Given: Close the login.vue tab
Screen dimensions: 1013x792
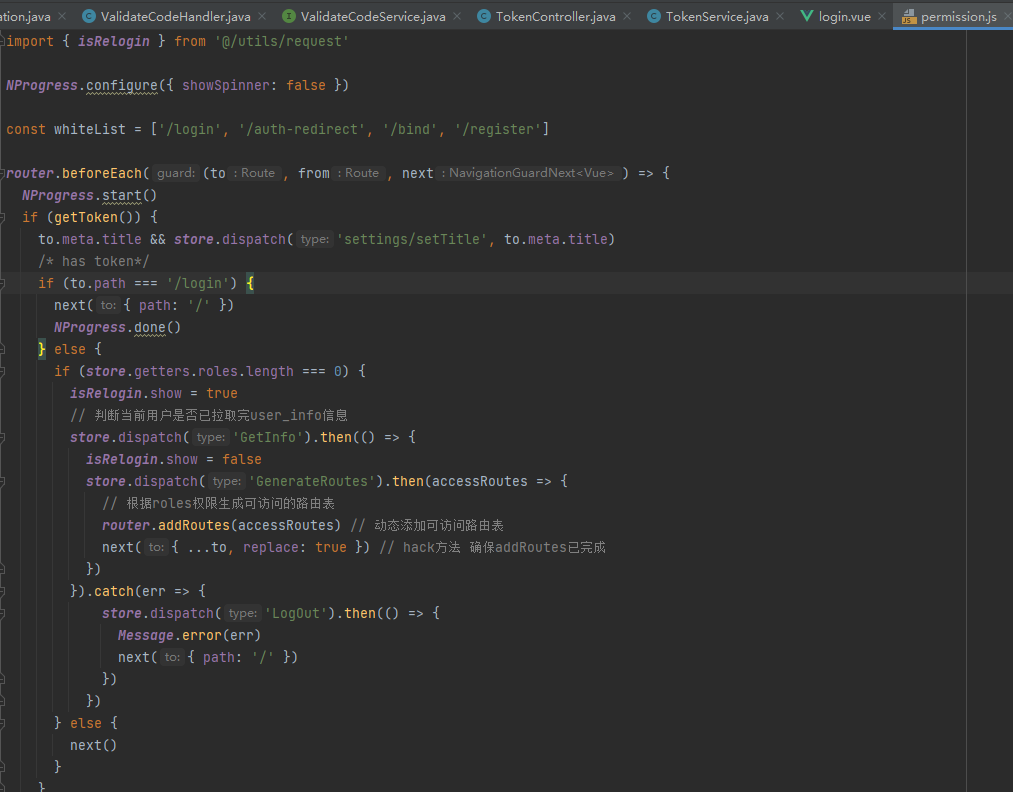Looking at the screenshot, I should [x=882, y=16].
